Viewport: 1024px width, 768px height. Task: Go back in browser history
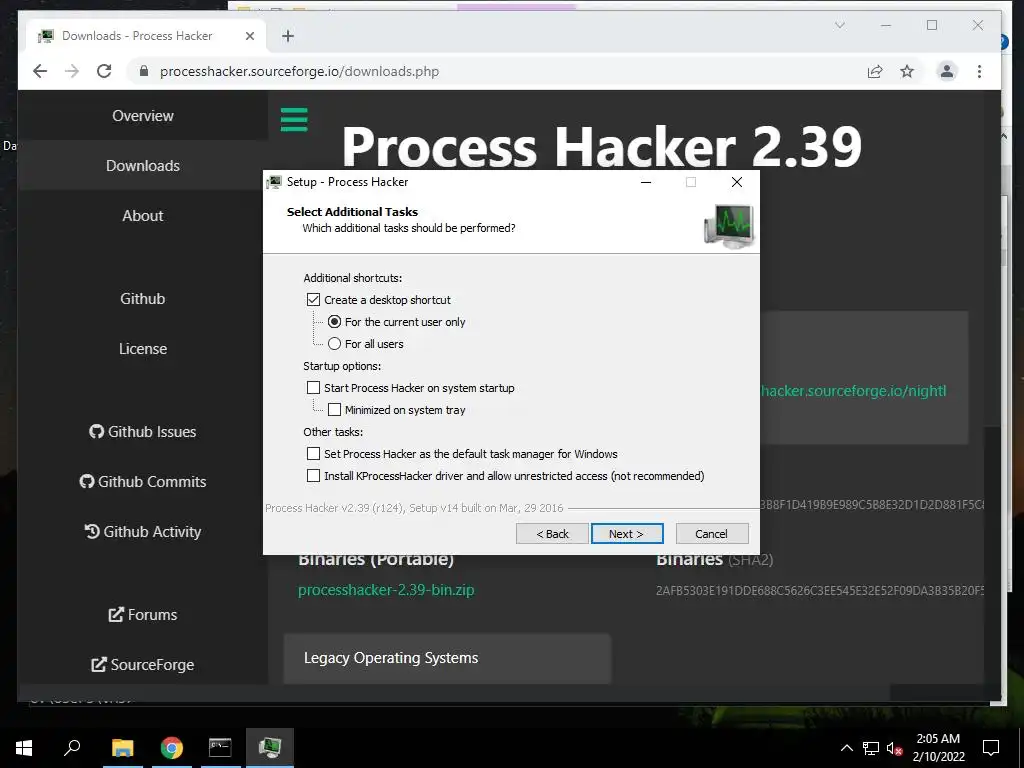(40, 71)
